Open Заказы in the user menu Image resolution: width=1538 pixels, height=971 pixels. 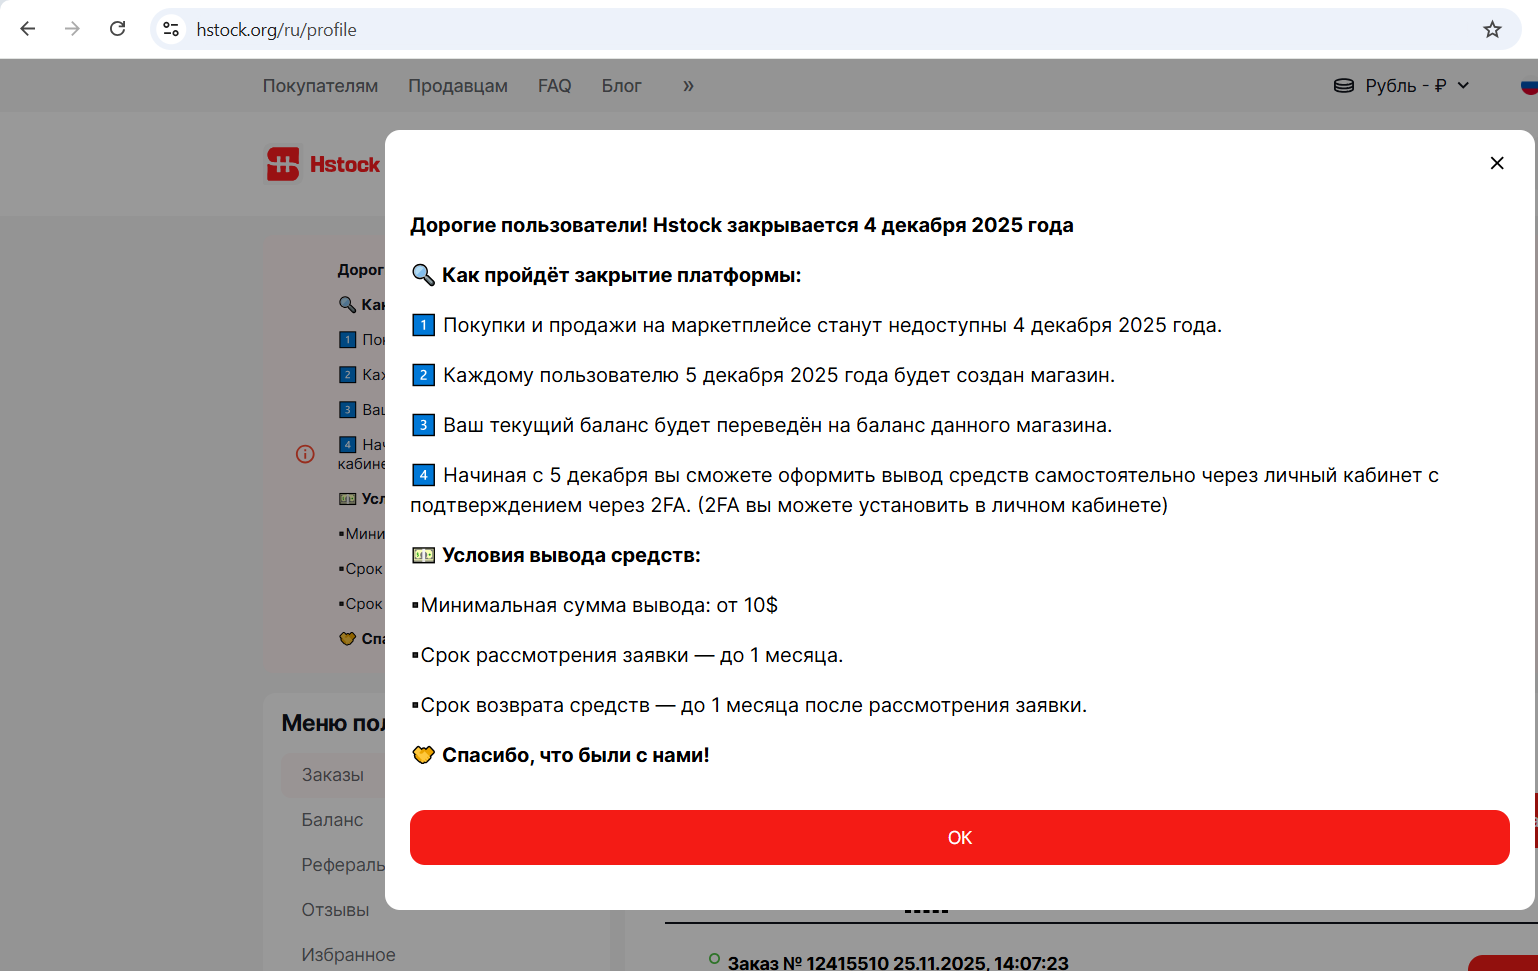point(333,775)
